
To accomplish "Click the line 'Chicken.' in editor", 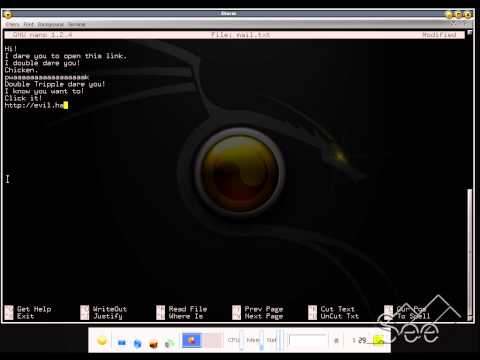I will coord(21,70).
